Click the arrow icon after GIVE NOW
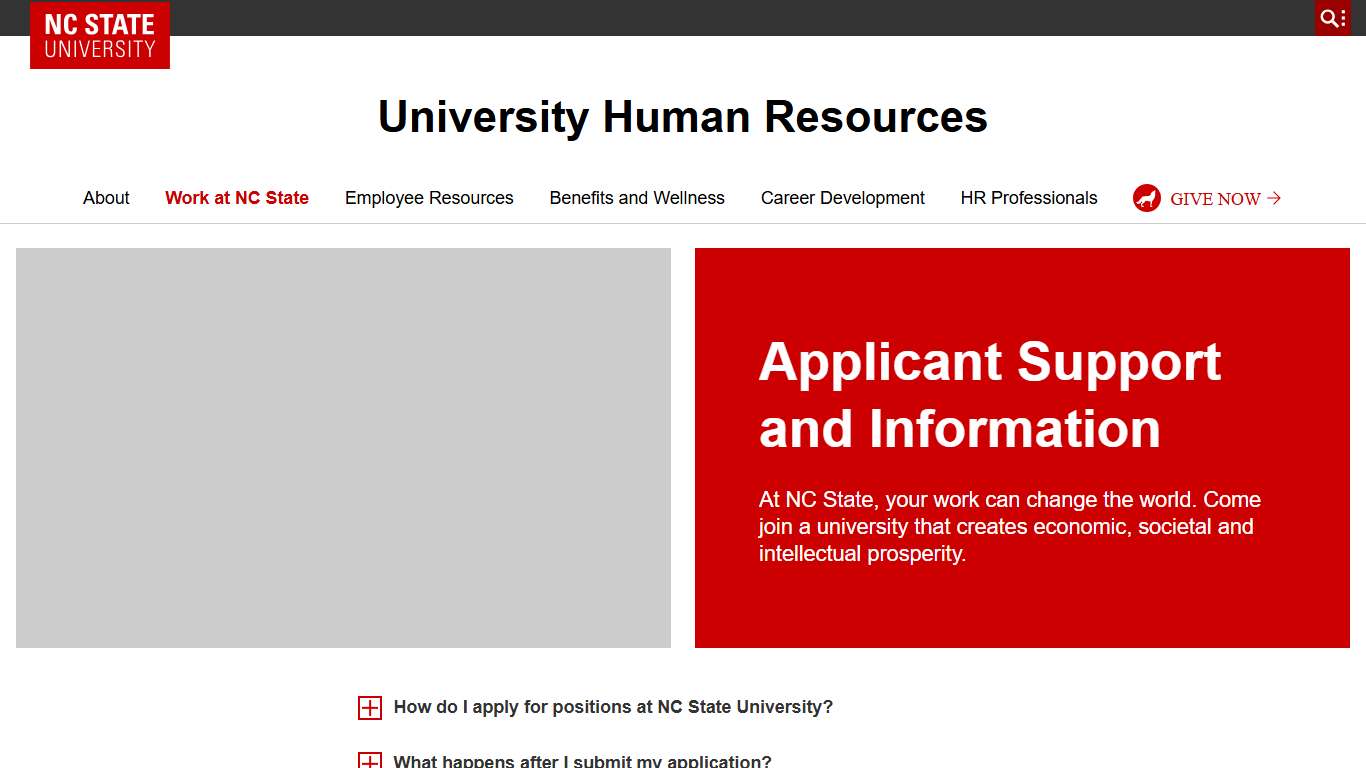Viewport: 1366px width, 768px height. point(1274,198)
